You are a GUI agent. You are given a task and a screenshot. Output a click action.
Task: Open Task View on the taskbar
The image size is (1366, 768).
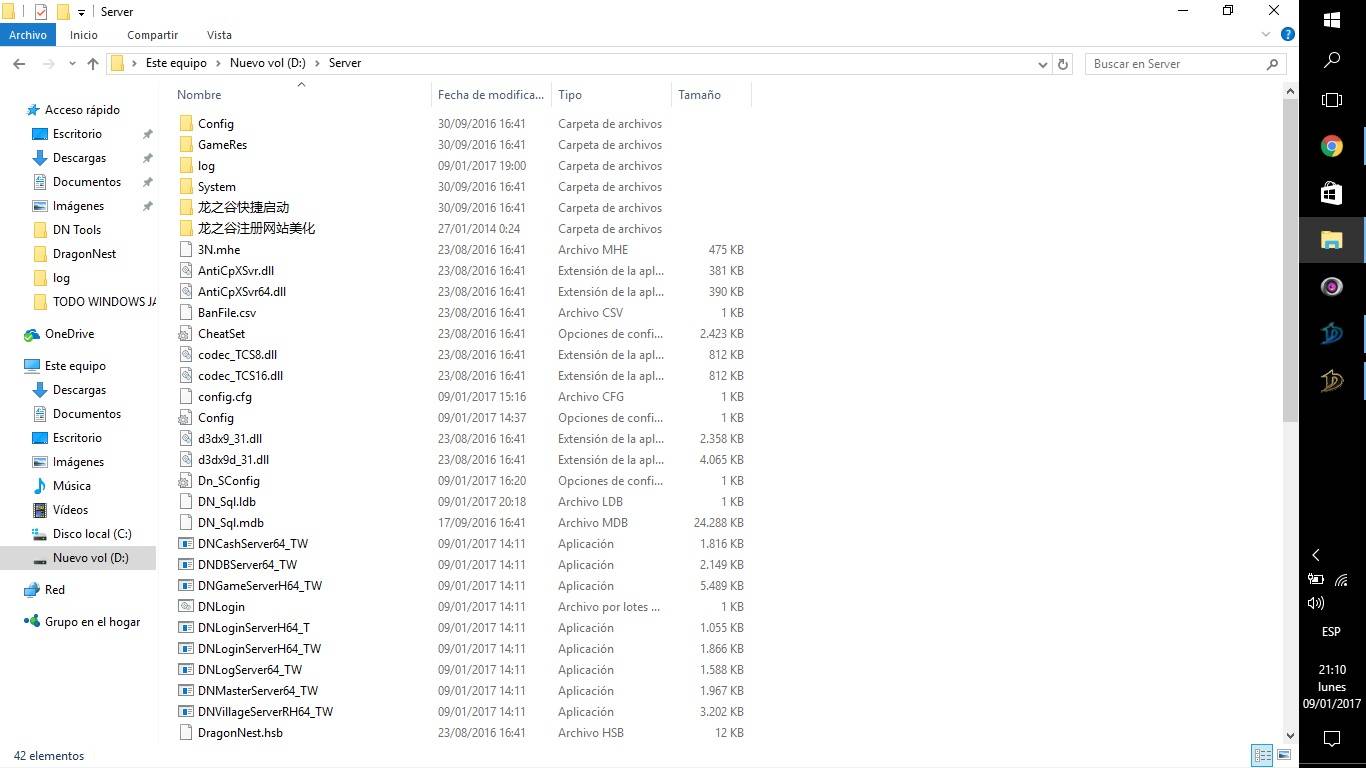click(x=1332, y=100)
